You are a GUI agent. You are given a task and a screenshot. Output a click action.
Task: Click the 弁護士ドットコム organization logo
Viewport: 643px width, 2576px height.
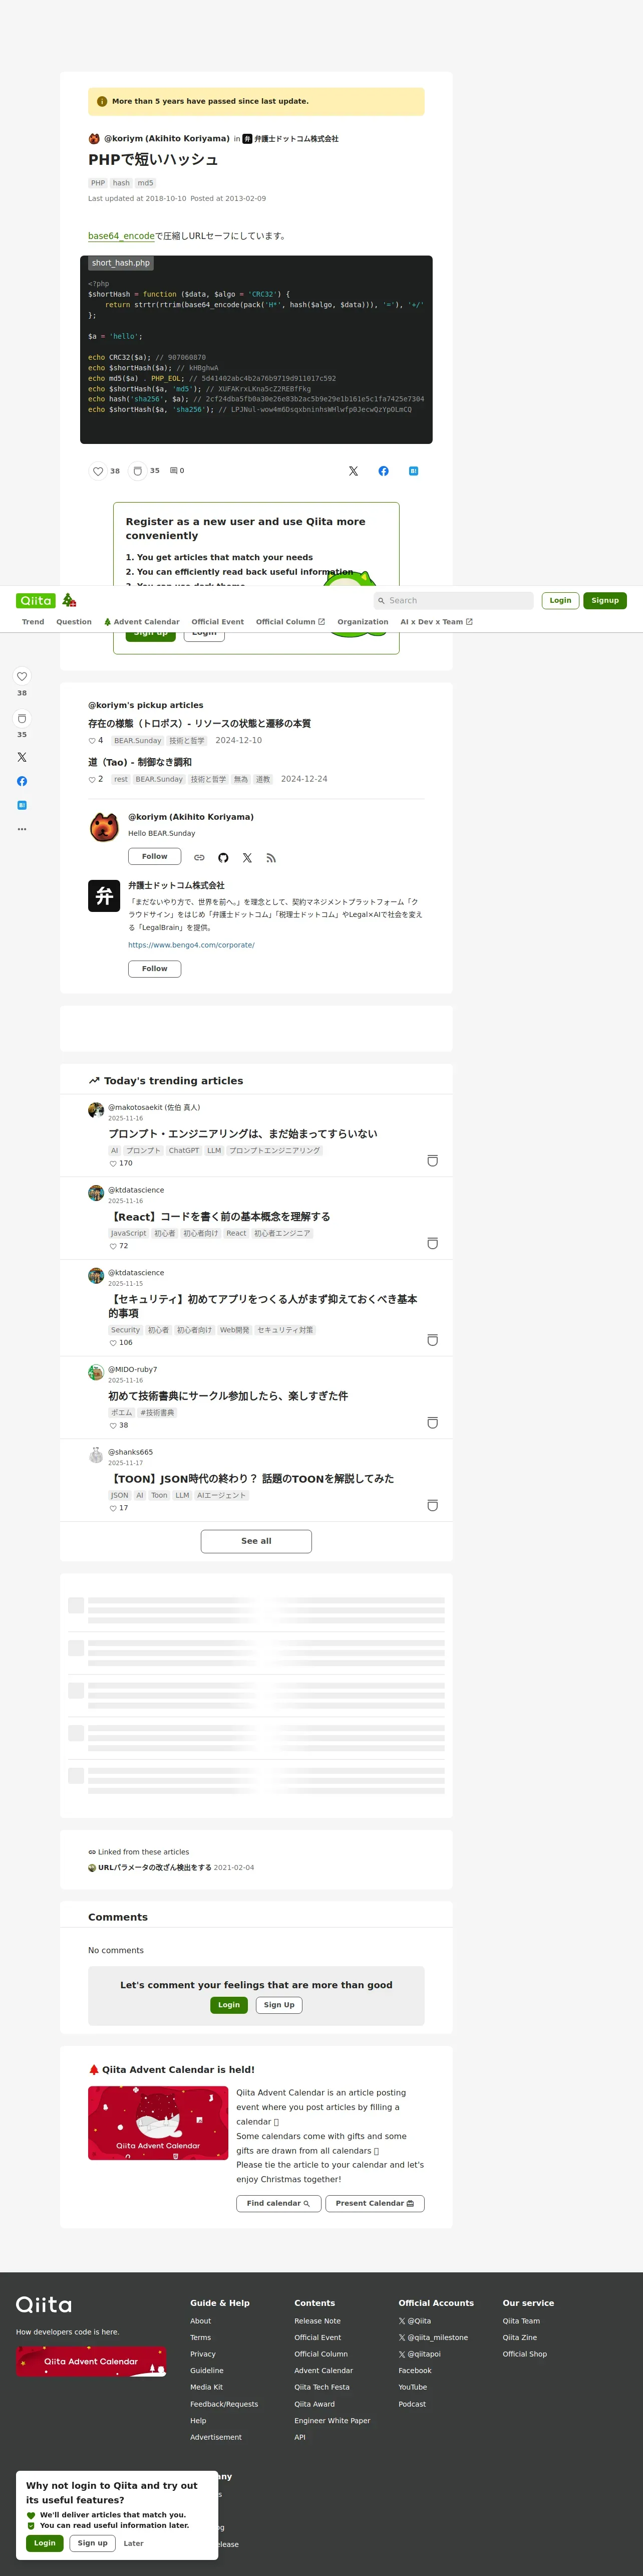[x=104, y=896]
